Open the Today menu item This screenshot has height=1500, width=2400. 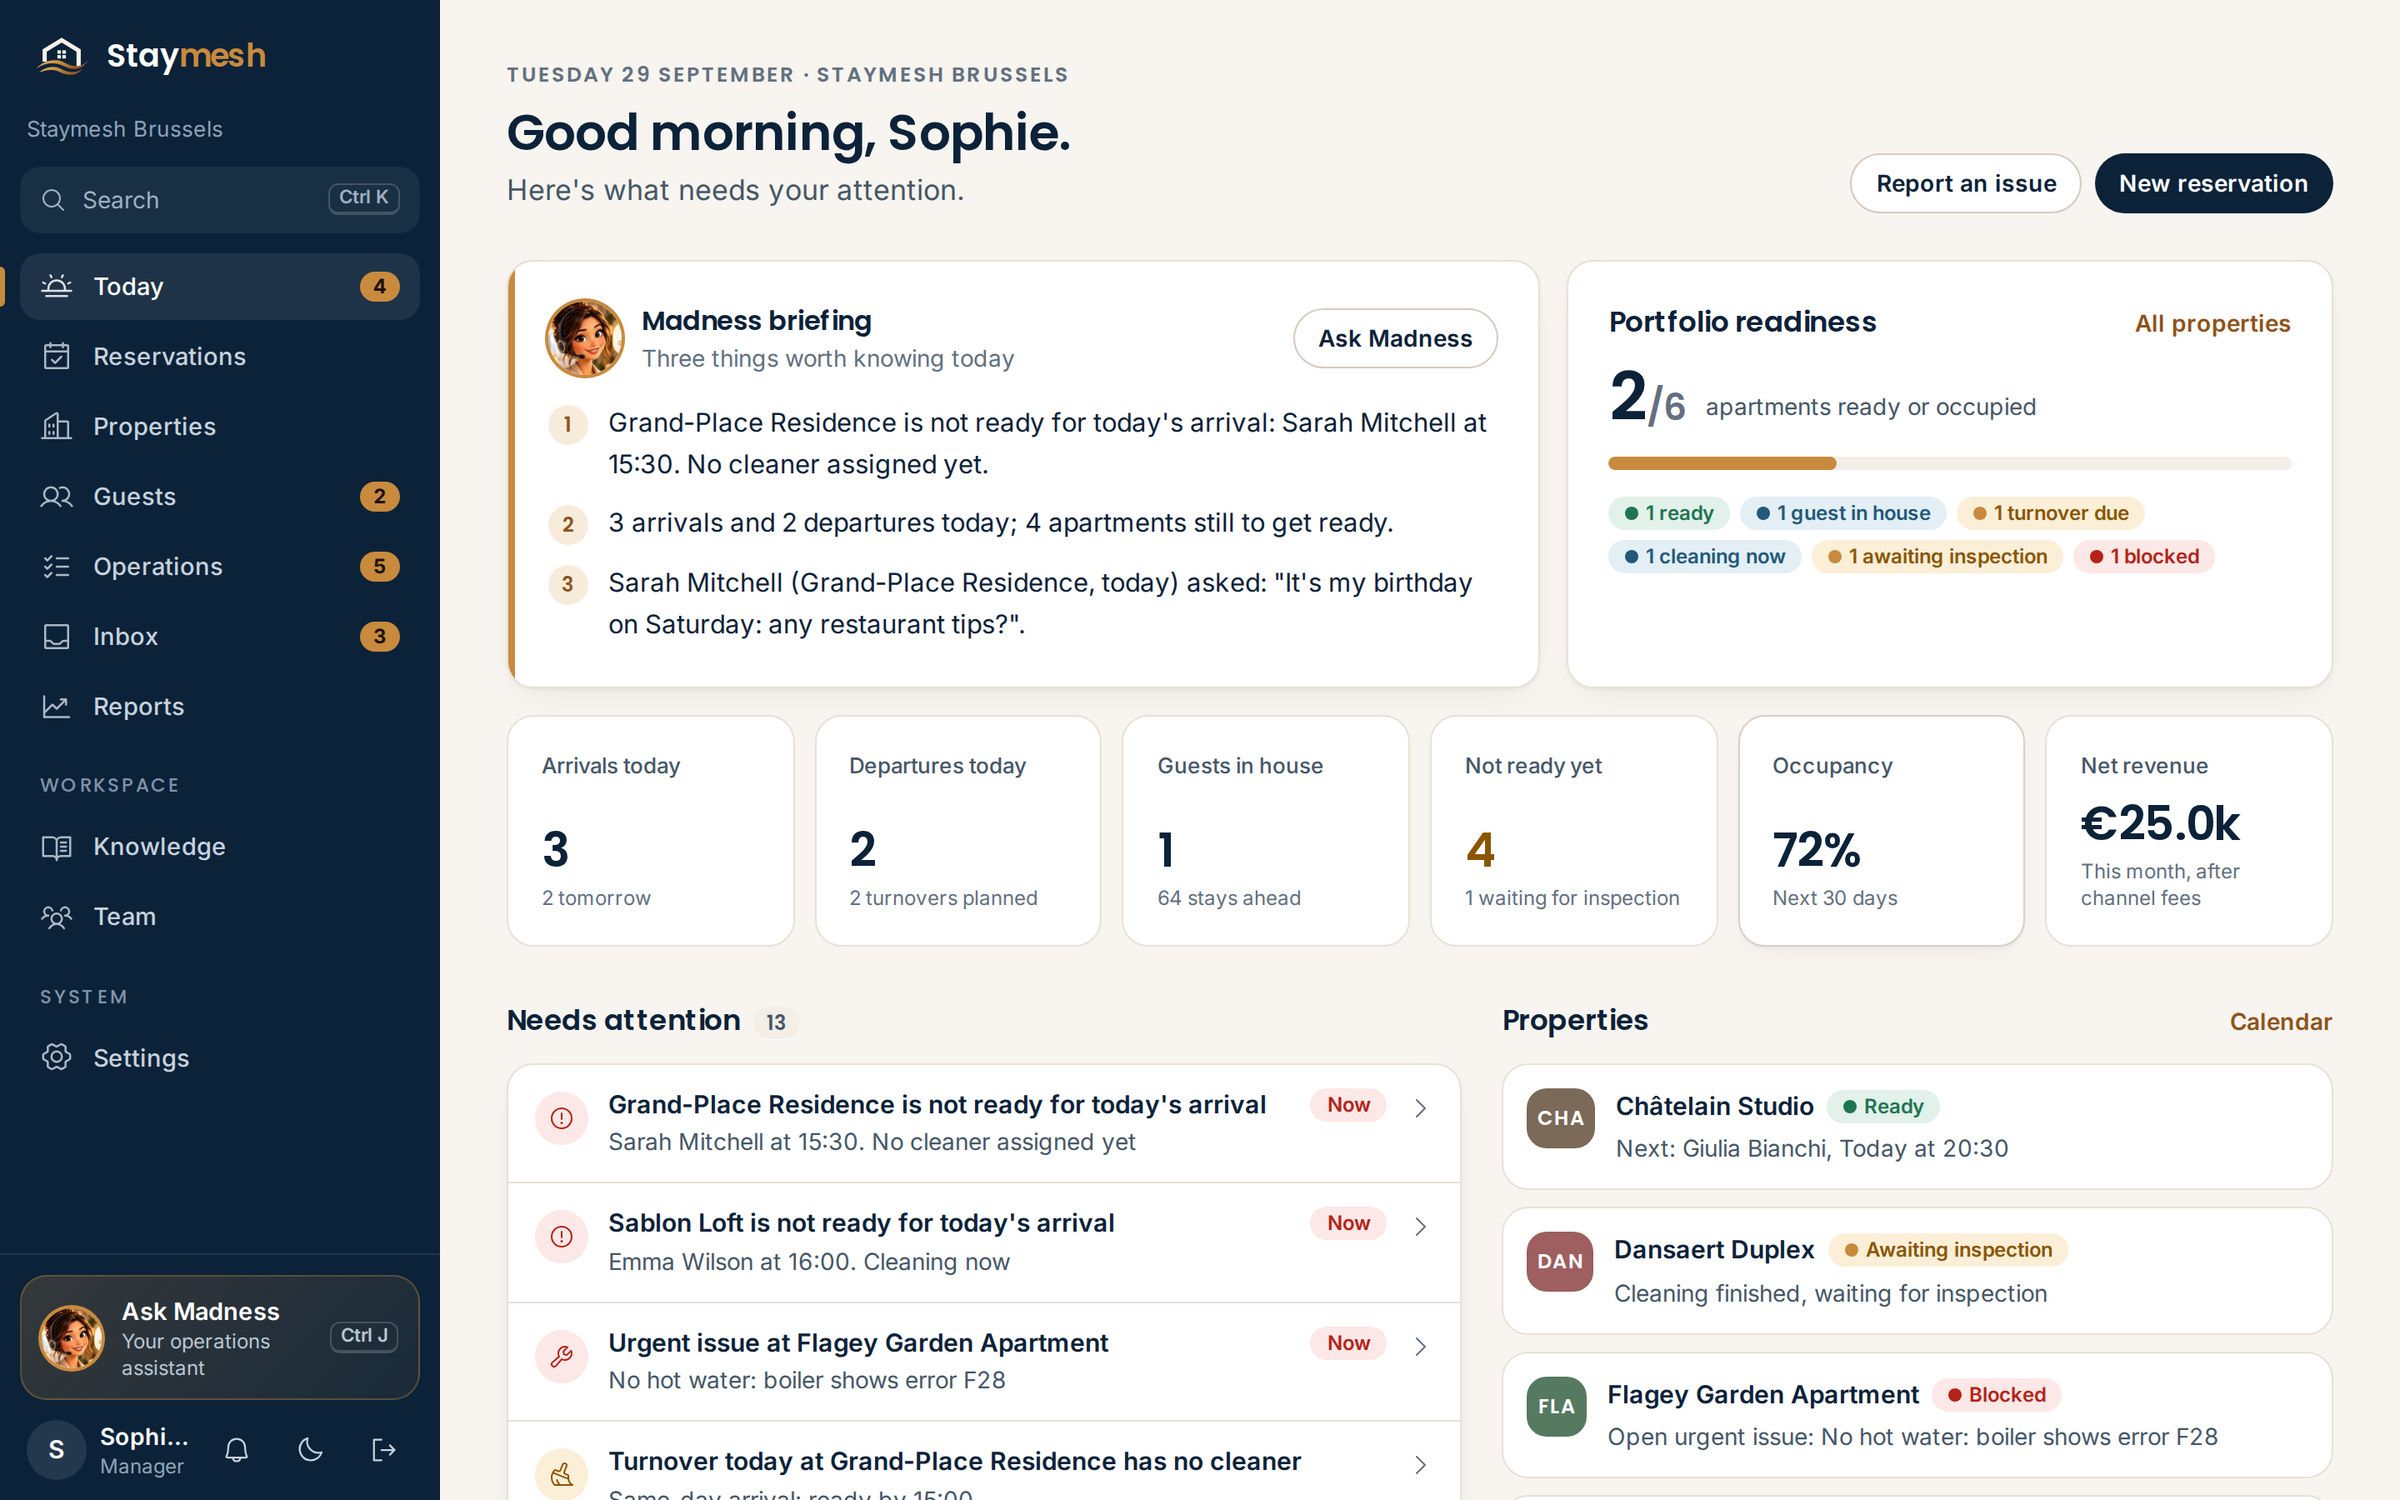tap(220, 286)
